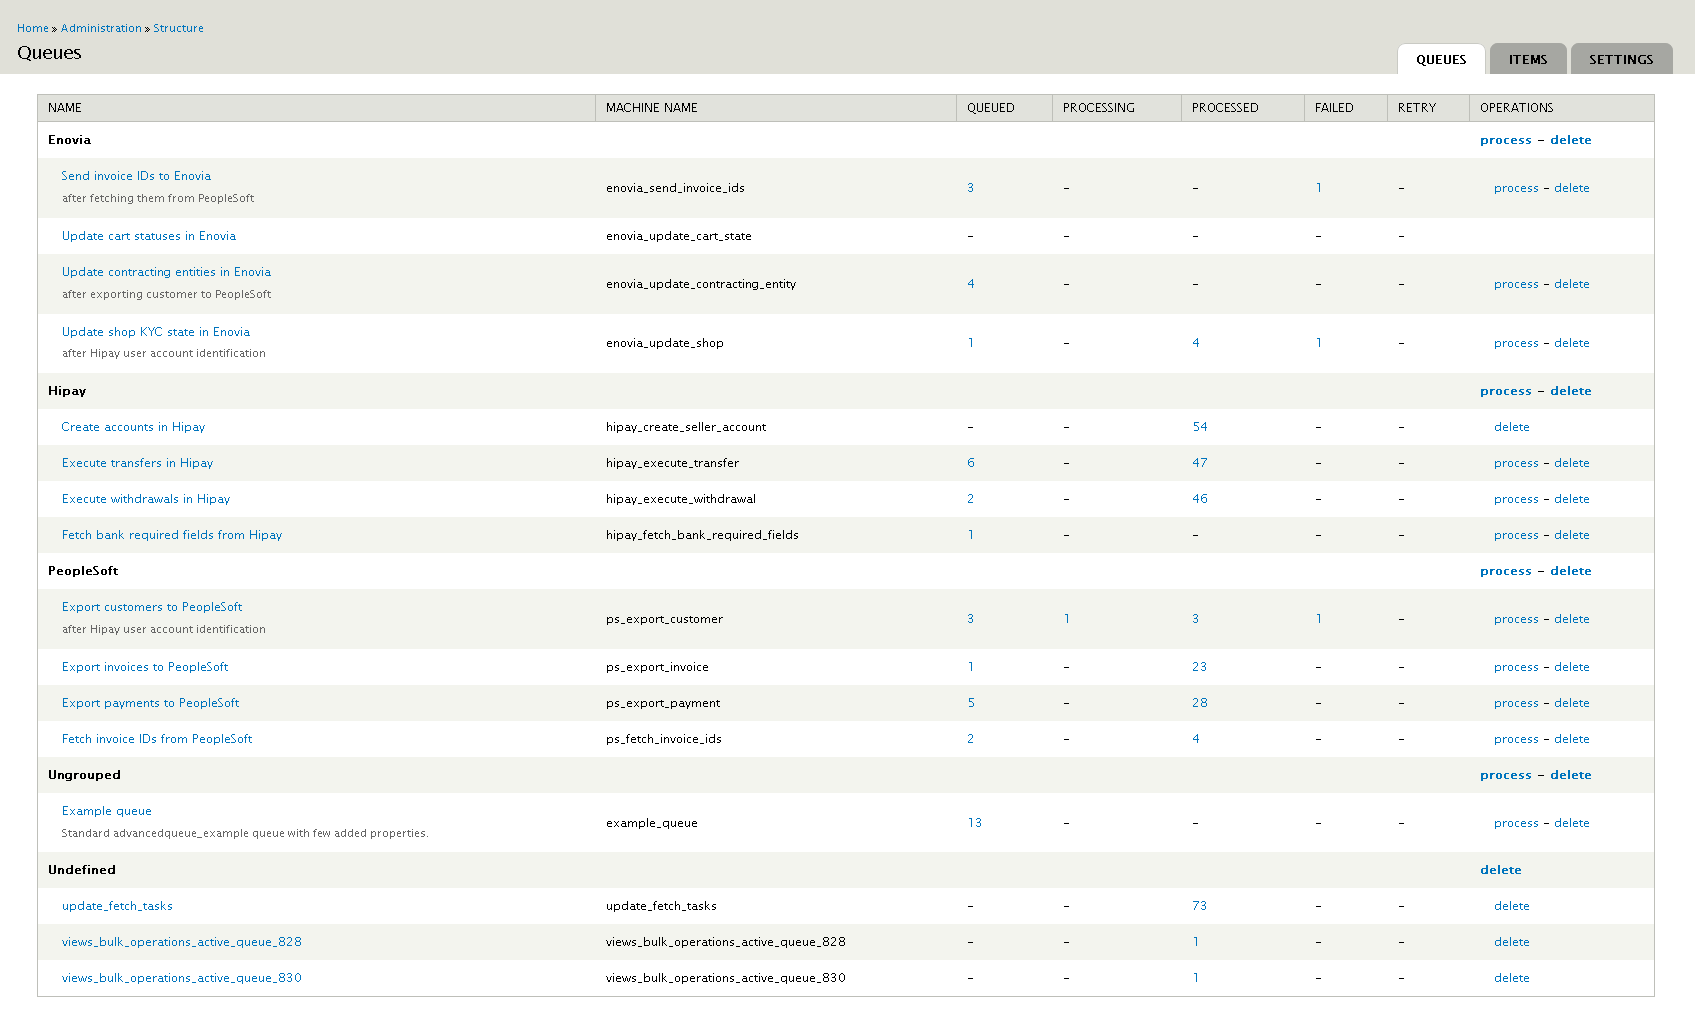
Task: Open Export invoices to PeopleSoft queue
Action: point(145,667)
